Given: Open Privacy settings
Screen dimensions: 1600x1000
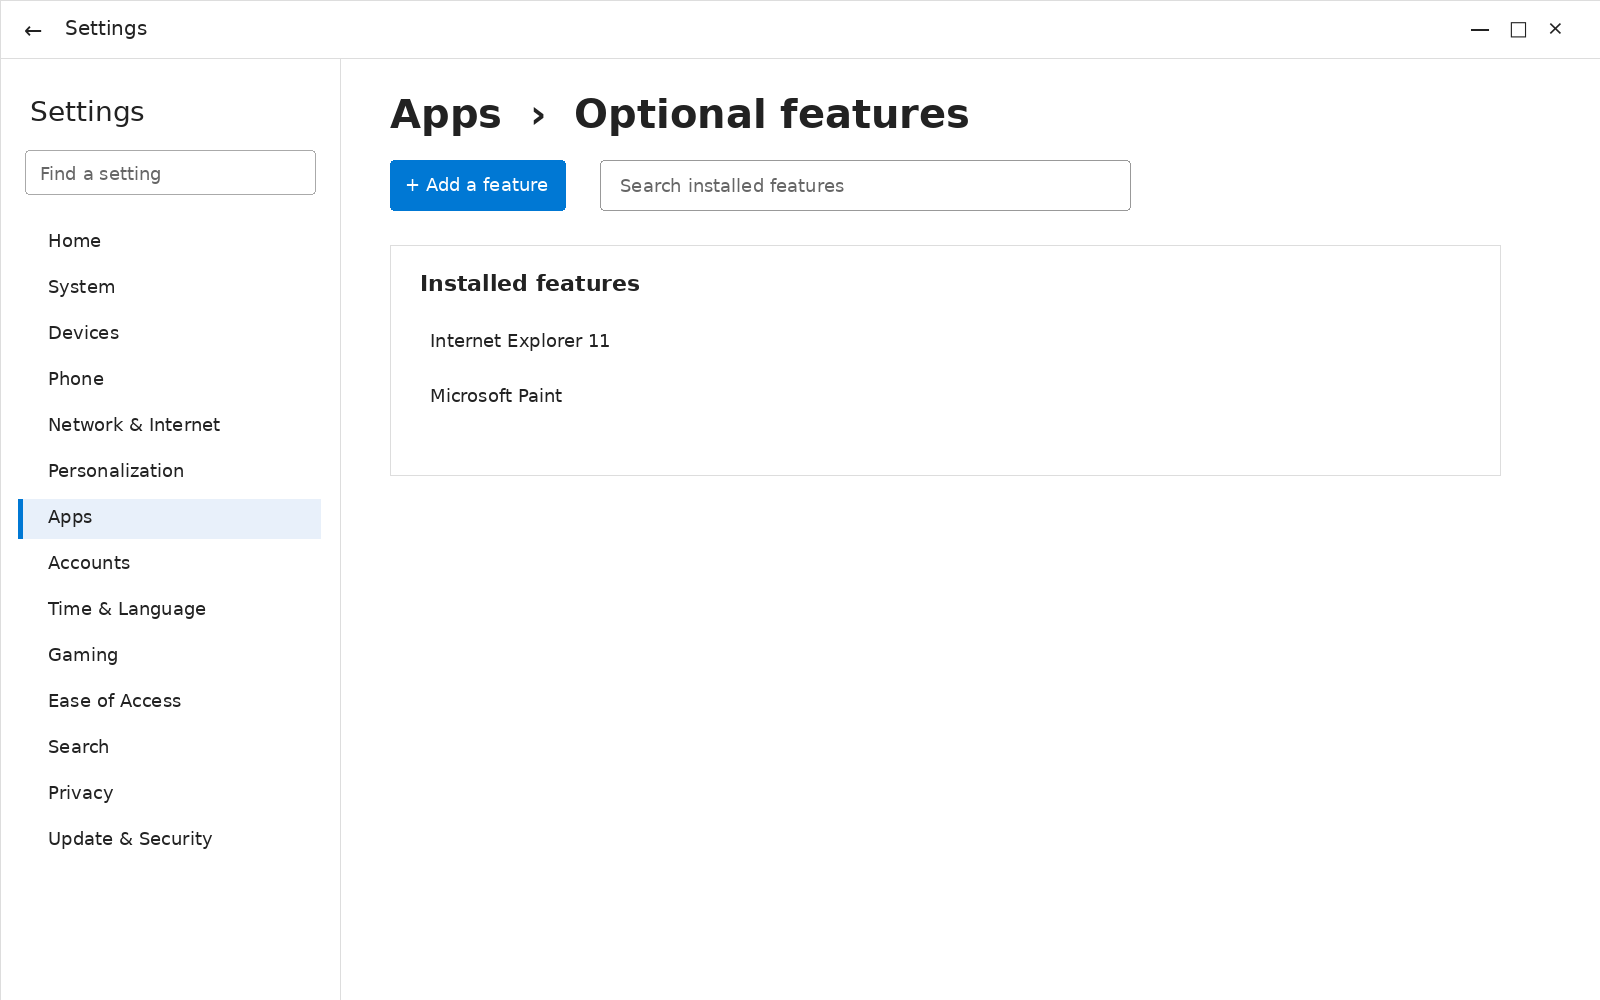Looking at the screenshot, I should pyautogui.click(x=170, y=793).
